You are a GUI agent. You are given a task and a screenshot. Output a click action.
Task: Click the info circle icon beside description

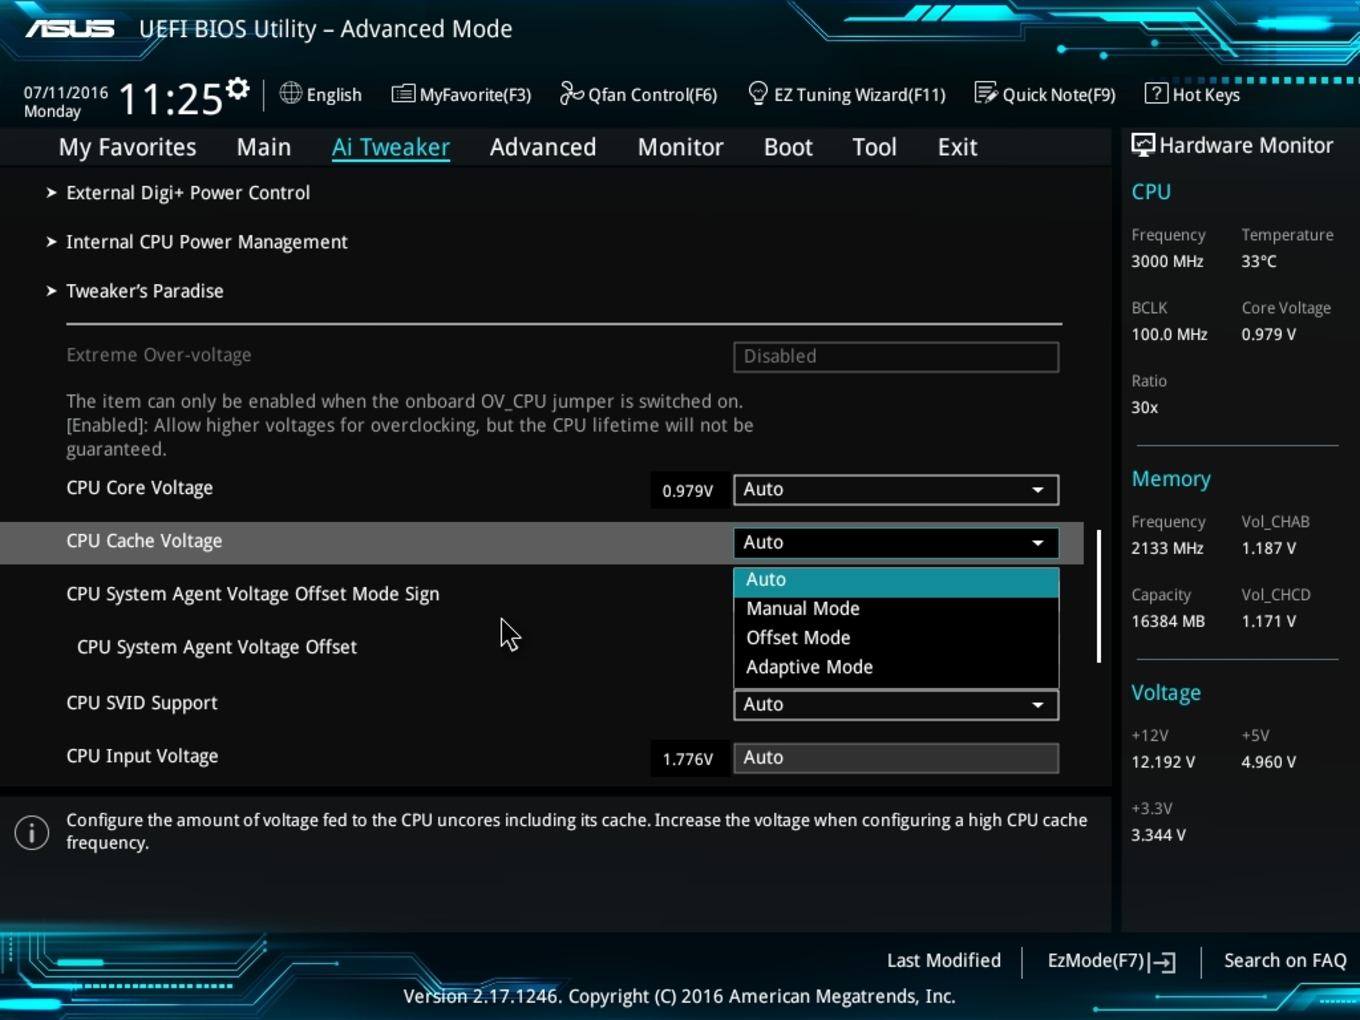[32, 832]
